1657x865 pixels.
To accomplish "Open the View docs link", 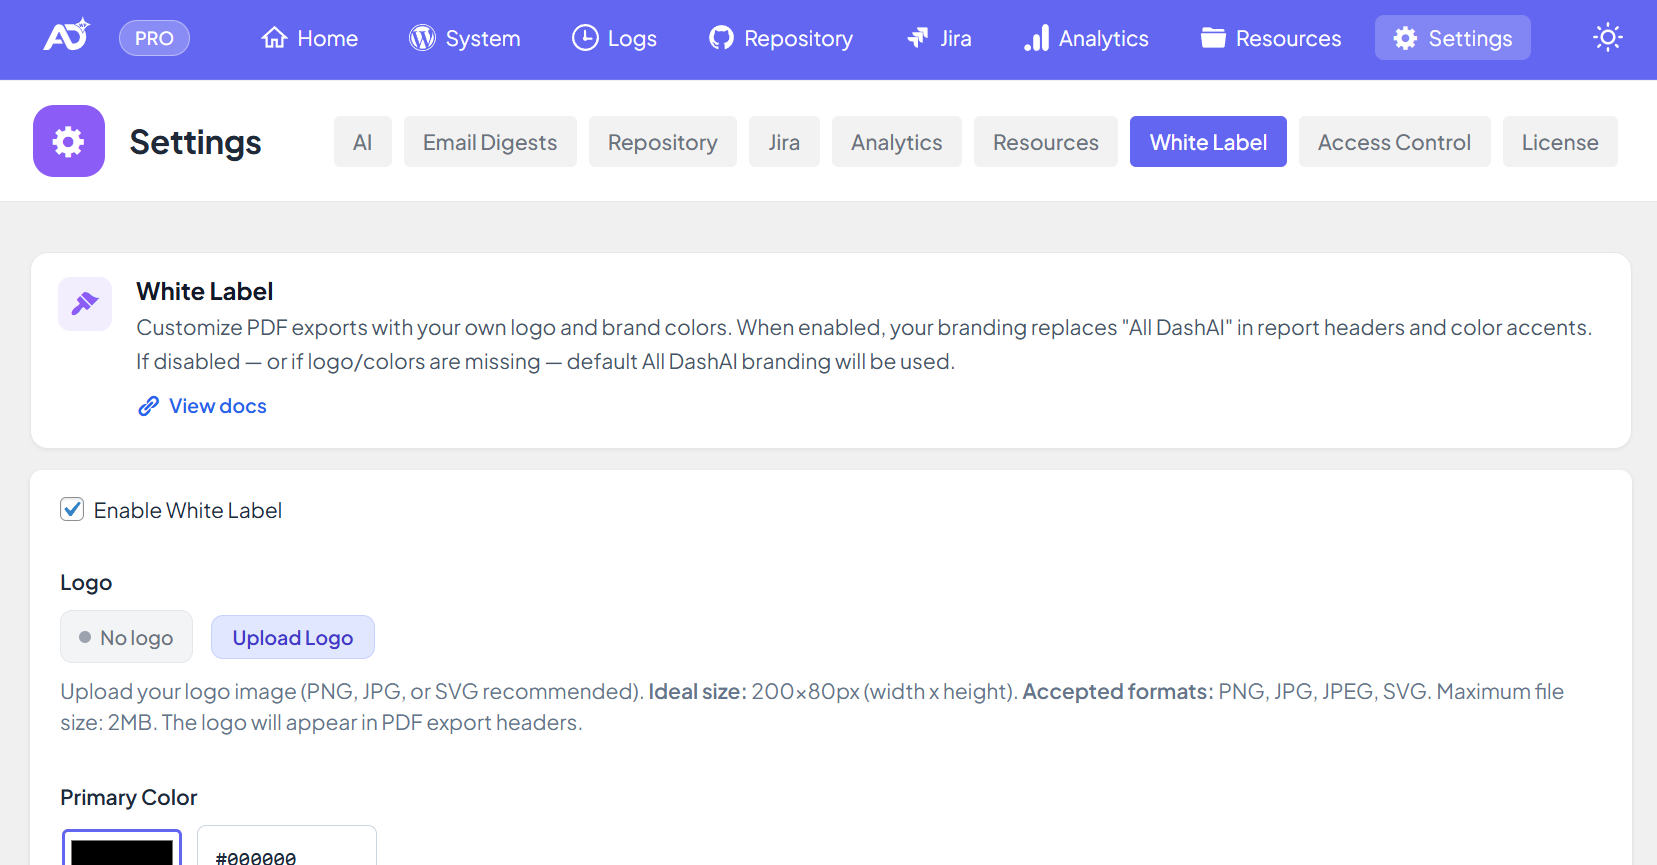I will point(217,406).
